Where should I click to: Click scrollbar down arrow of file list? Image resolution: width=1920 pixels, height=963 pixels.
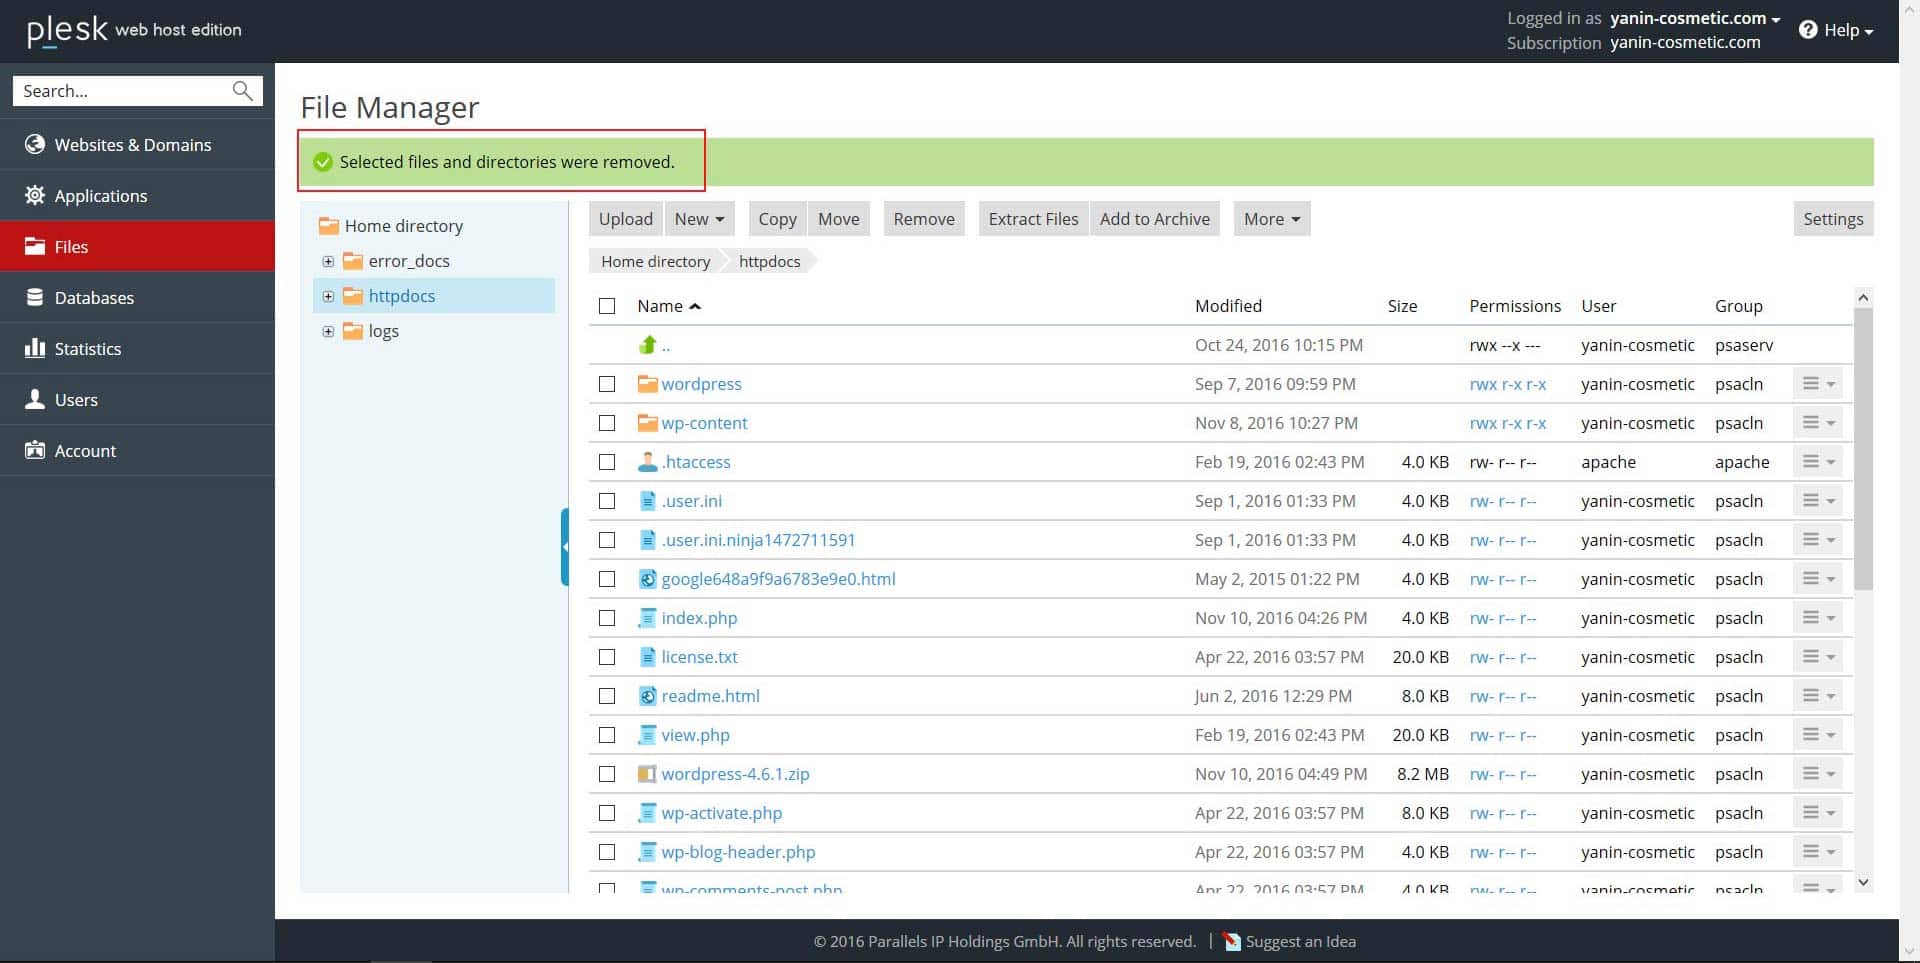1863,882
